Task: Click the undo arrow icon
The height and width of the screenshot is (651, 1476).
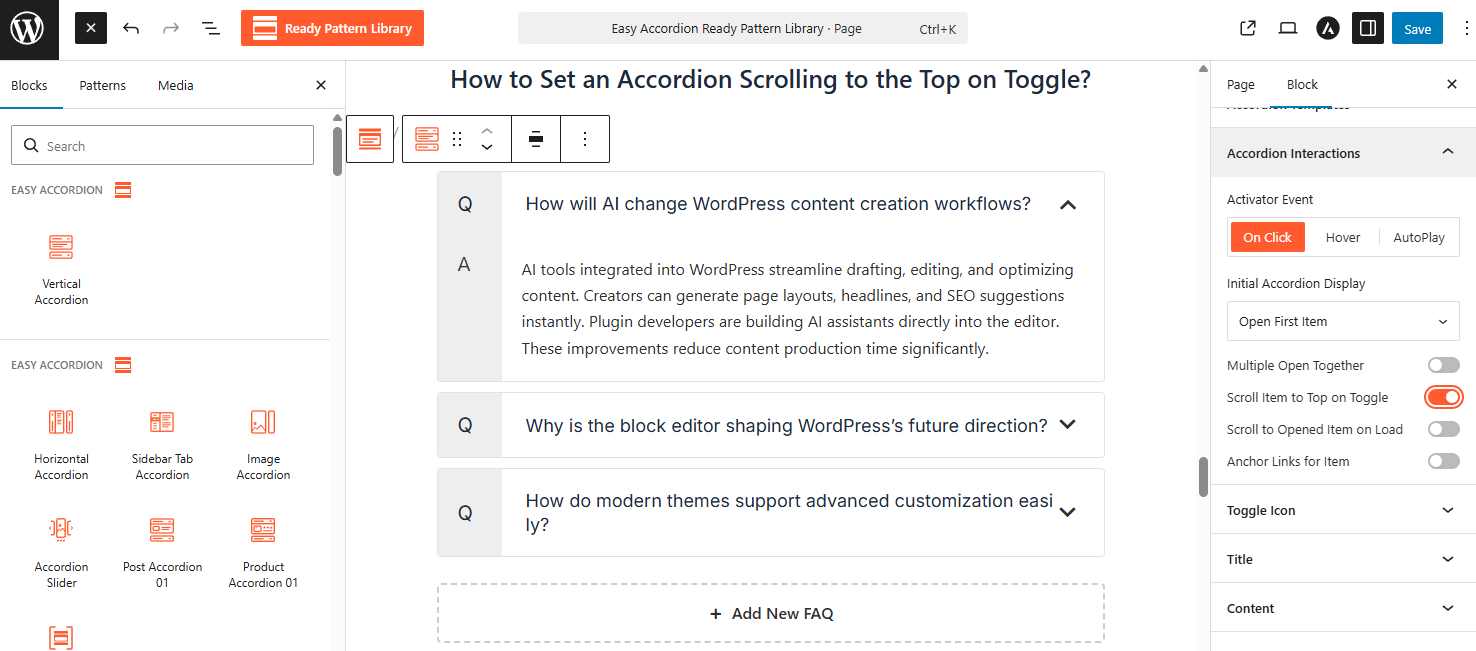Action: [x=131, y=28]
